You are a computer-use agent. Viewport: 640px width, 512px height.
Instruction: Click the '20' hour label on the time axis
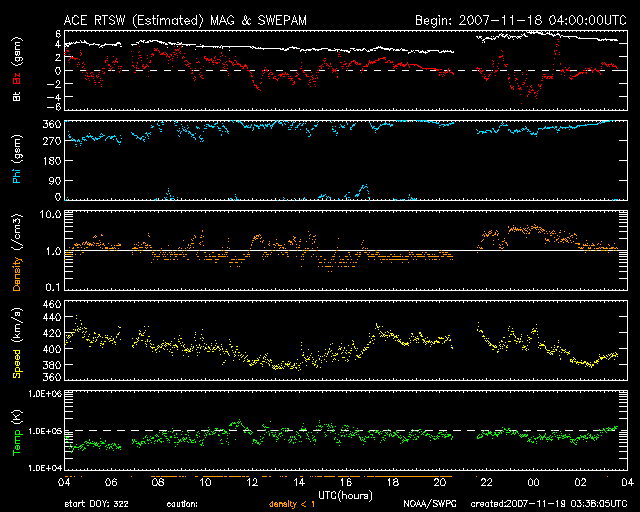pos(440,483)
